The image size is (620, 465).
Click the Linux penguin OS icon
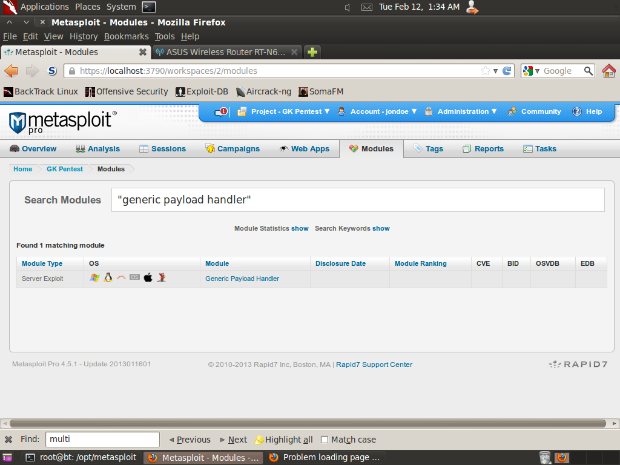click(x=108, y=278)
